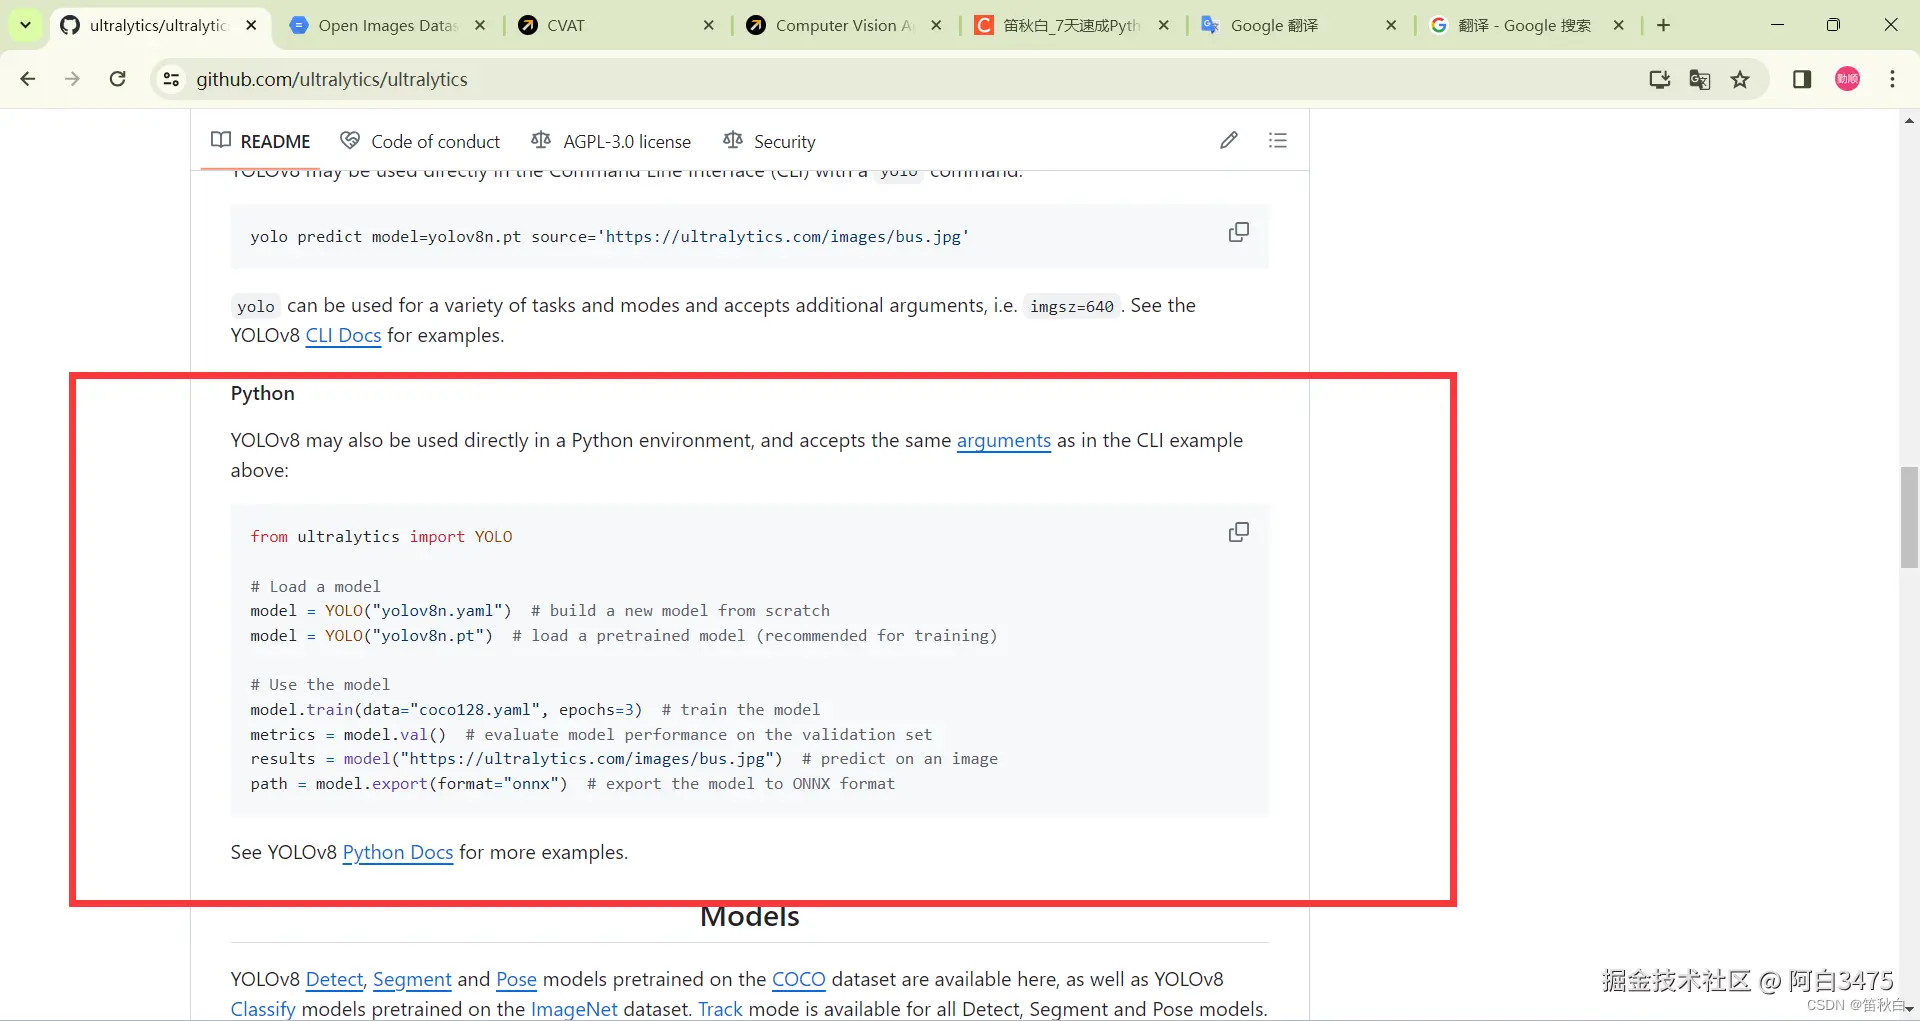Open the Chrome three-dot menu
Image resolution: width=1920 pixels, height=1021 pixels.
point(1892,79)
